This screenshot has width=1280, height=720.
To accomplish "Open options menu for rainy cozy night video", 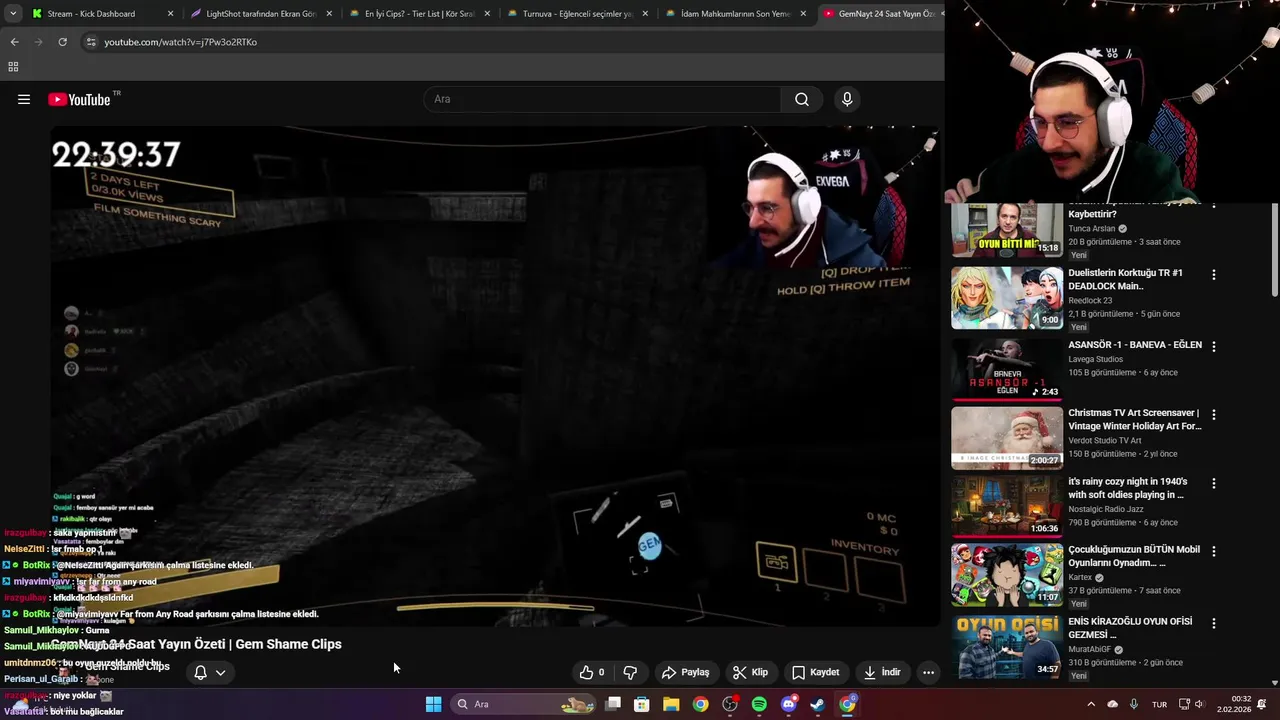I will click(1214, 483).
